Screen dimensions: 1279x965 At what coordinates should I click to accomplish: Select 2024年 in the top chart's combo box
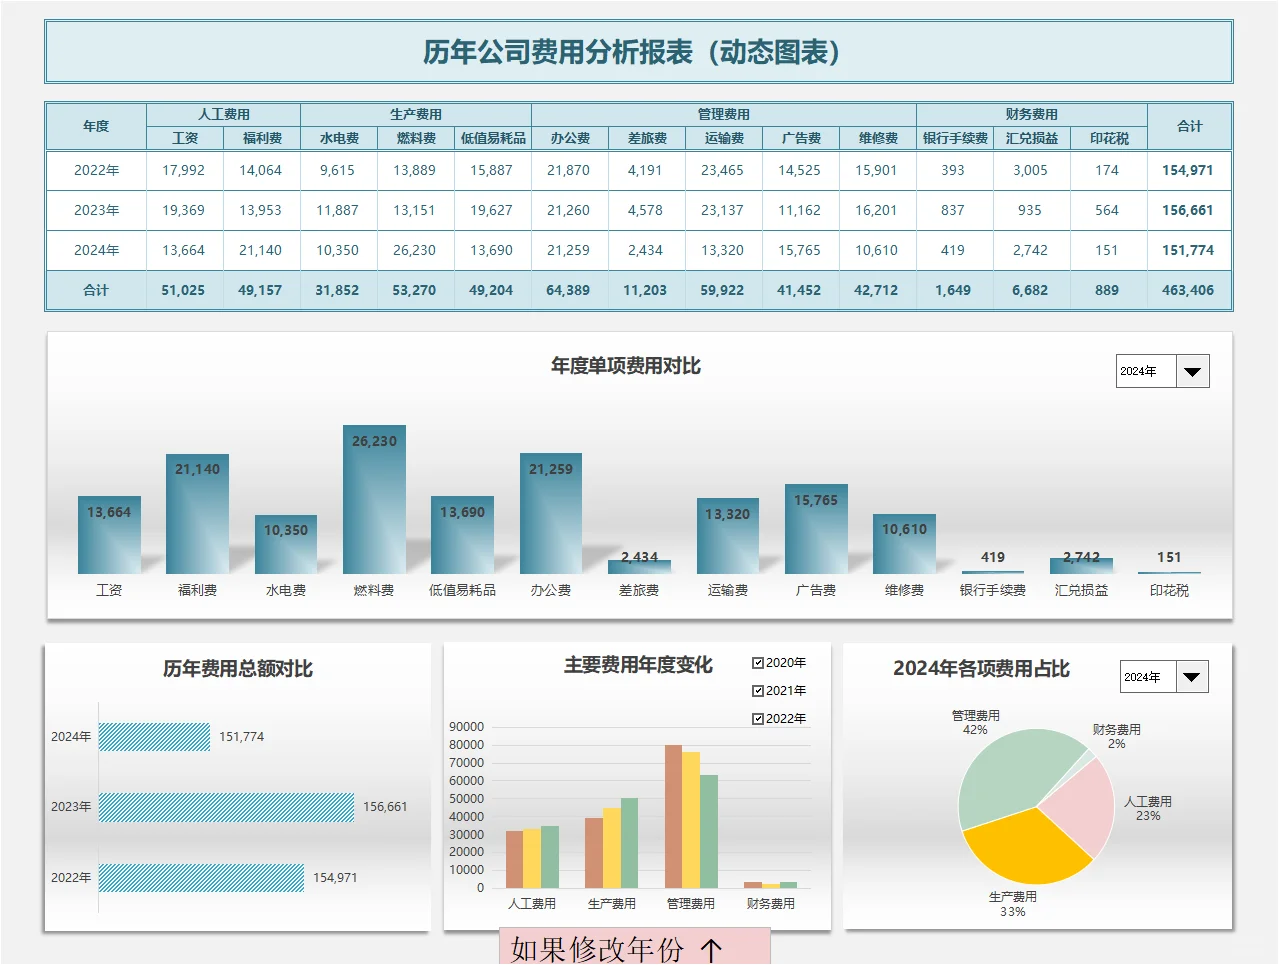tap(1146, 370)
